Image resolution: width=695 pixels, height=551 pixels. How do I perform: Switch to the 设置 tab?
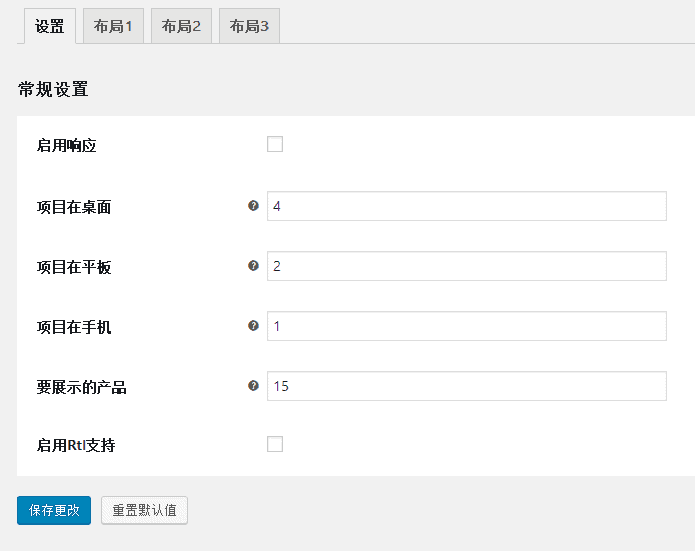(50, 26)
